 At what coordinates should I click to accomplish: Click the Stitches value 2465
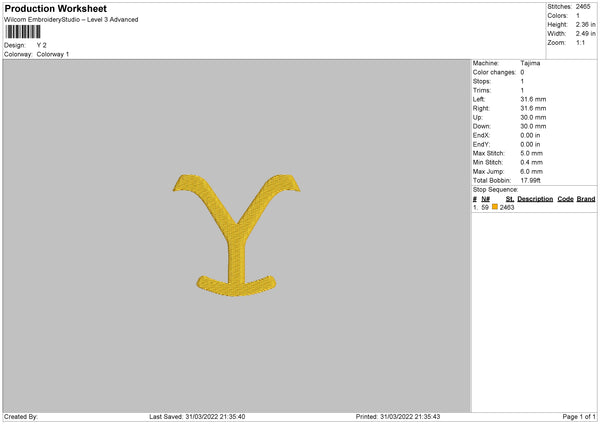[x=583, y=7]
